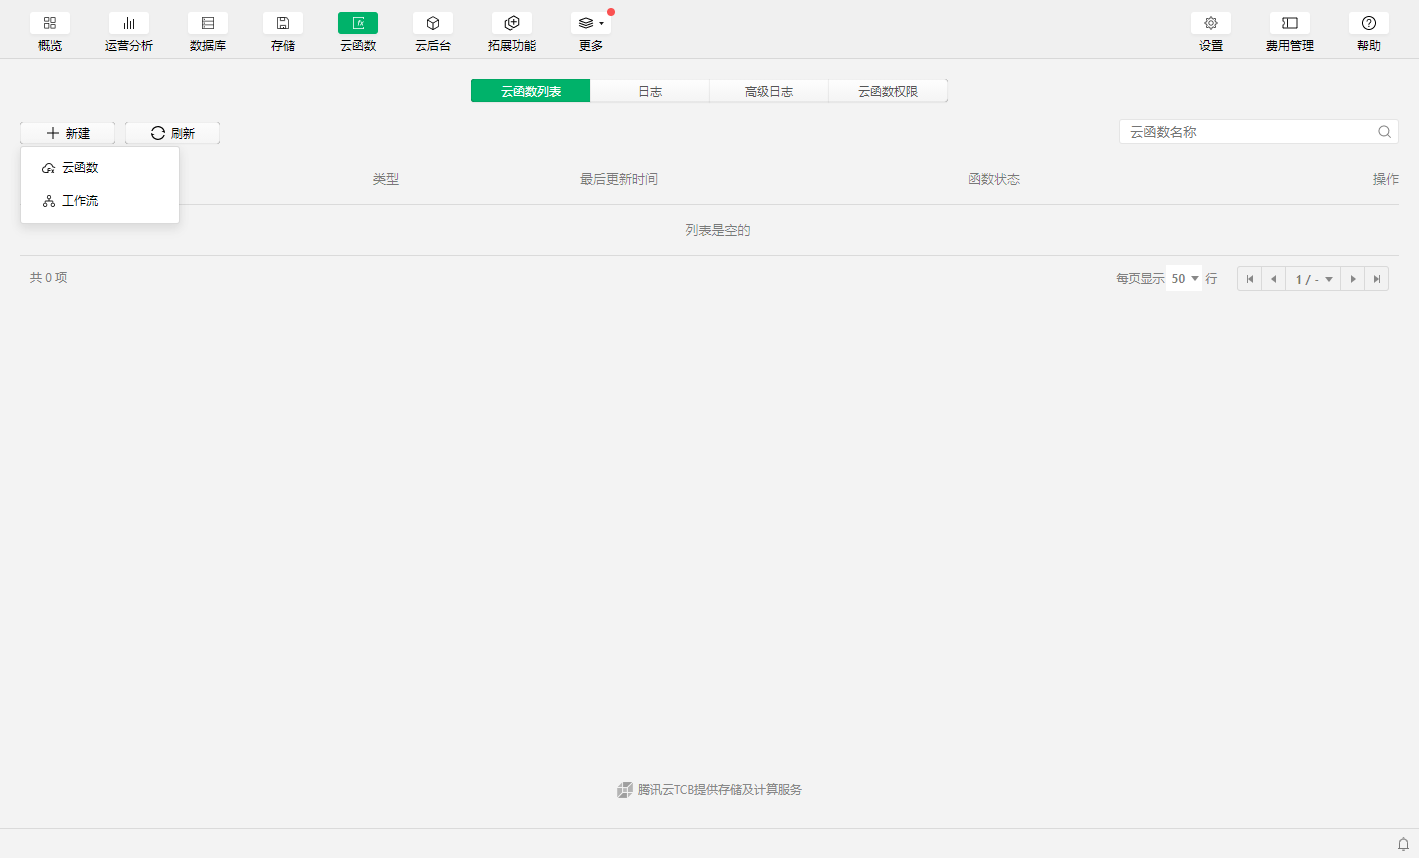Go to the next page

click(x=1353, y=279)
